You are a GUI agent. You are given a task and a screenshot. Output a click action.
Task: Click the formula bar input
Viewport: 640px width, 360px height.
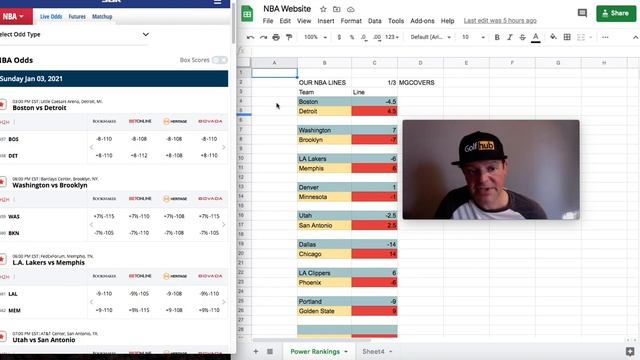coord(443,51)
